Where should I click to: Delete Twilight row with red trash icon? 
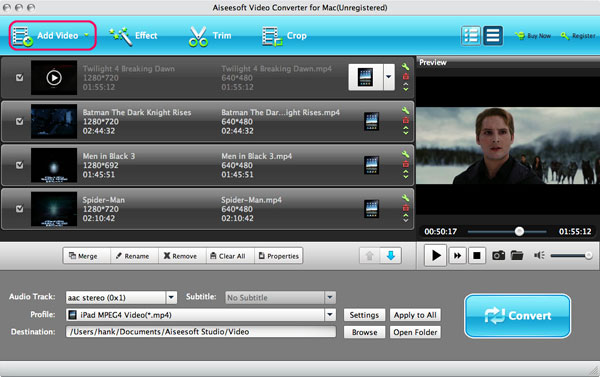coord(406,77)
